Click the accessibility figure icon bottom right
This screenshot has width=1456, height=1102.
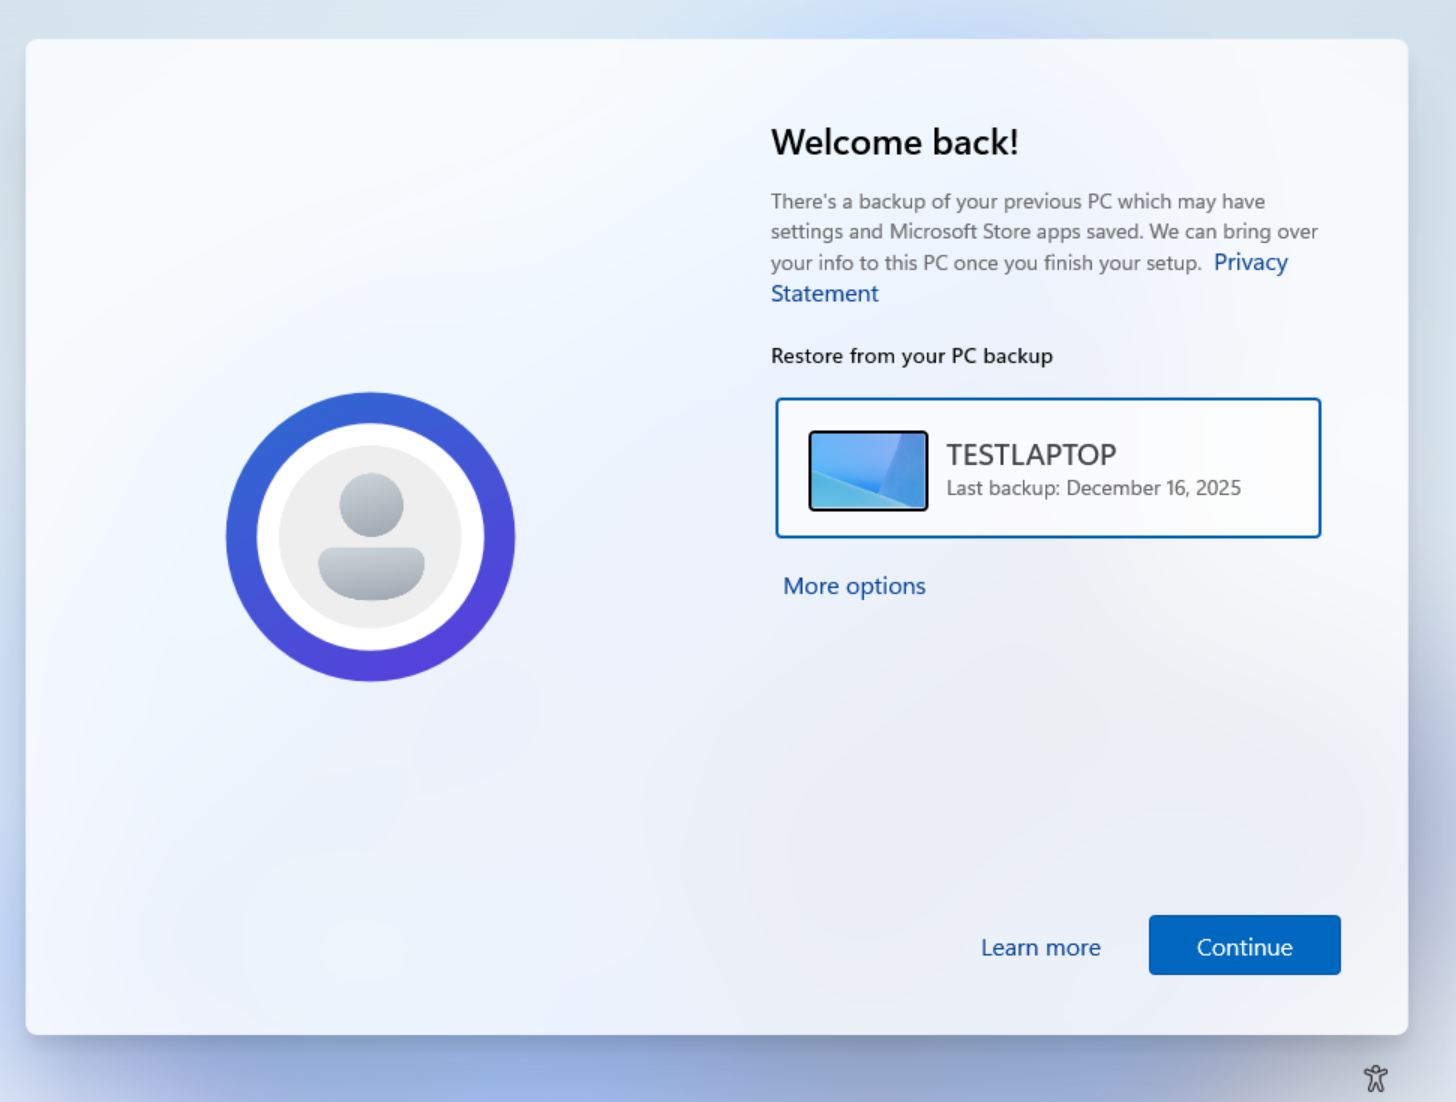(1376, 1077)
